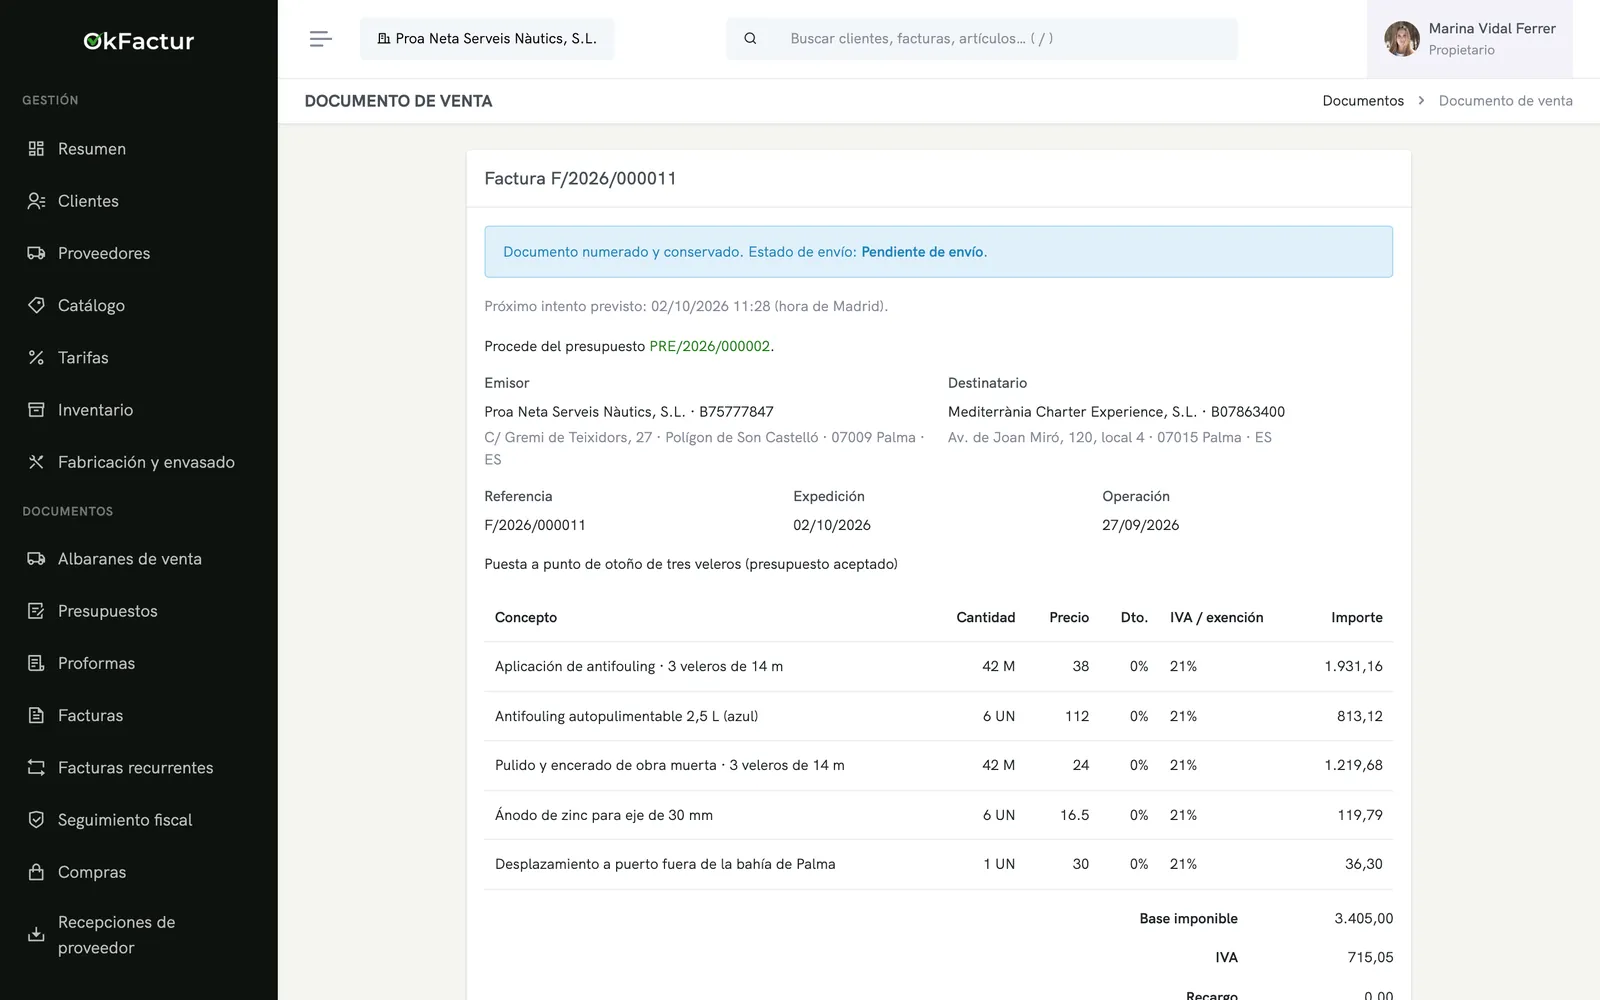
Task: Click the Desplazamiento a puerto fuera row
Action: click(938, 864)
